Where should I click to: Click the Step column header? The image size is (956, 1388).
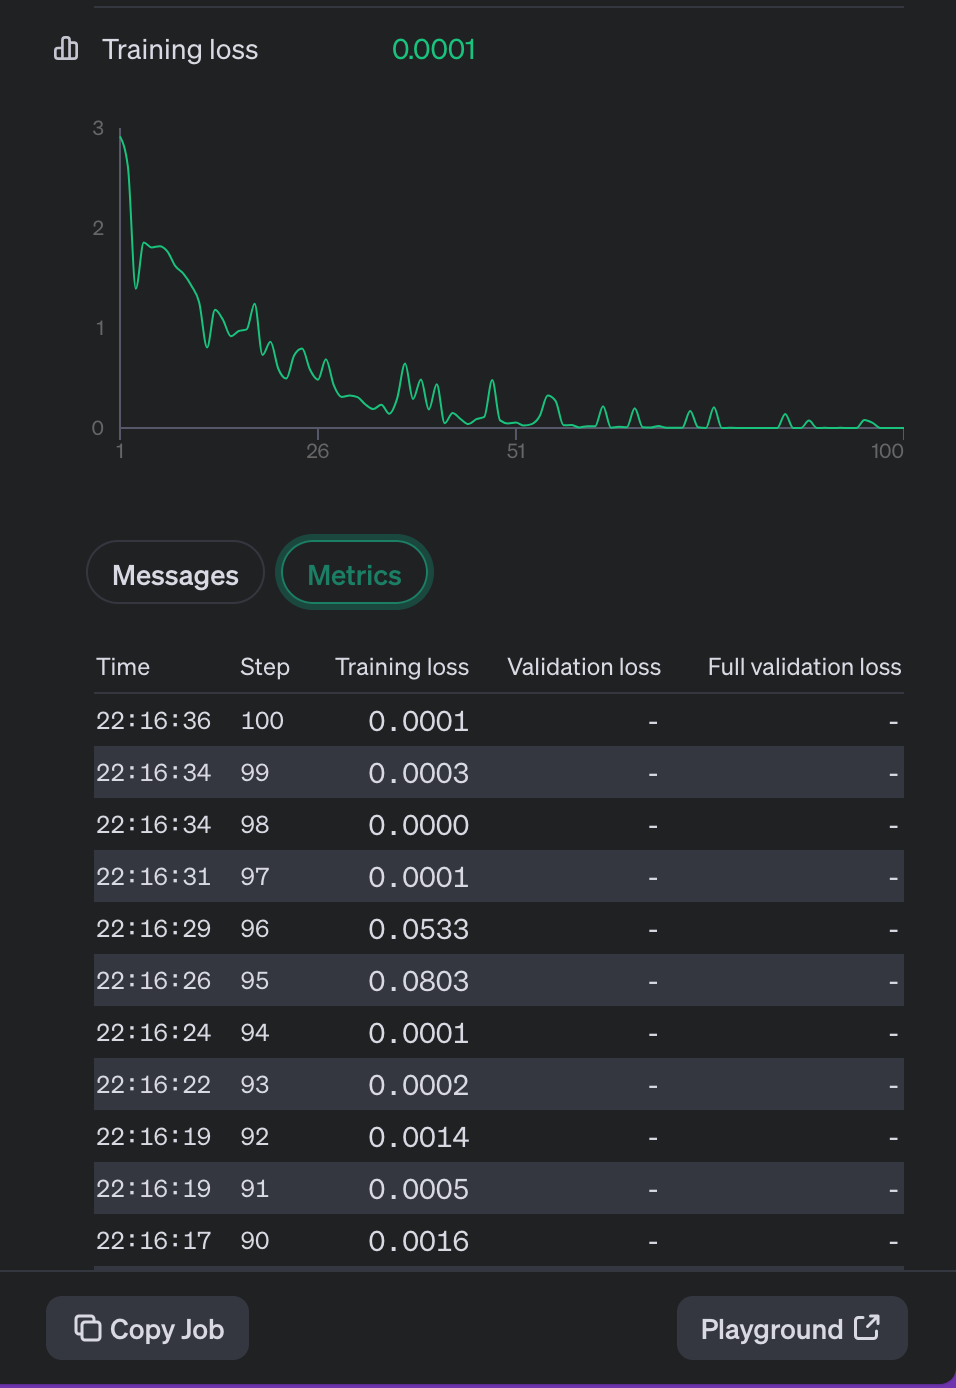[x=264, y=667]
